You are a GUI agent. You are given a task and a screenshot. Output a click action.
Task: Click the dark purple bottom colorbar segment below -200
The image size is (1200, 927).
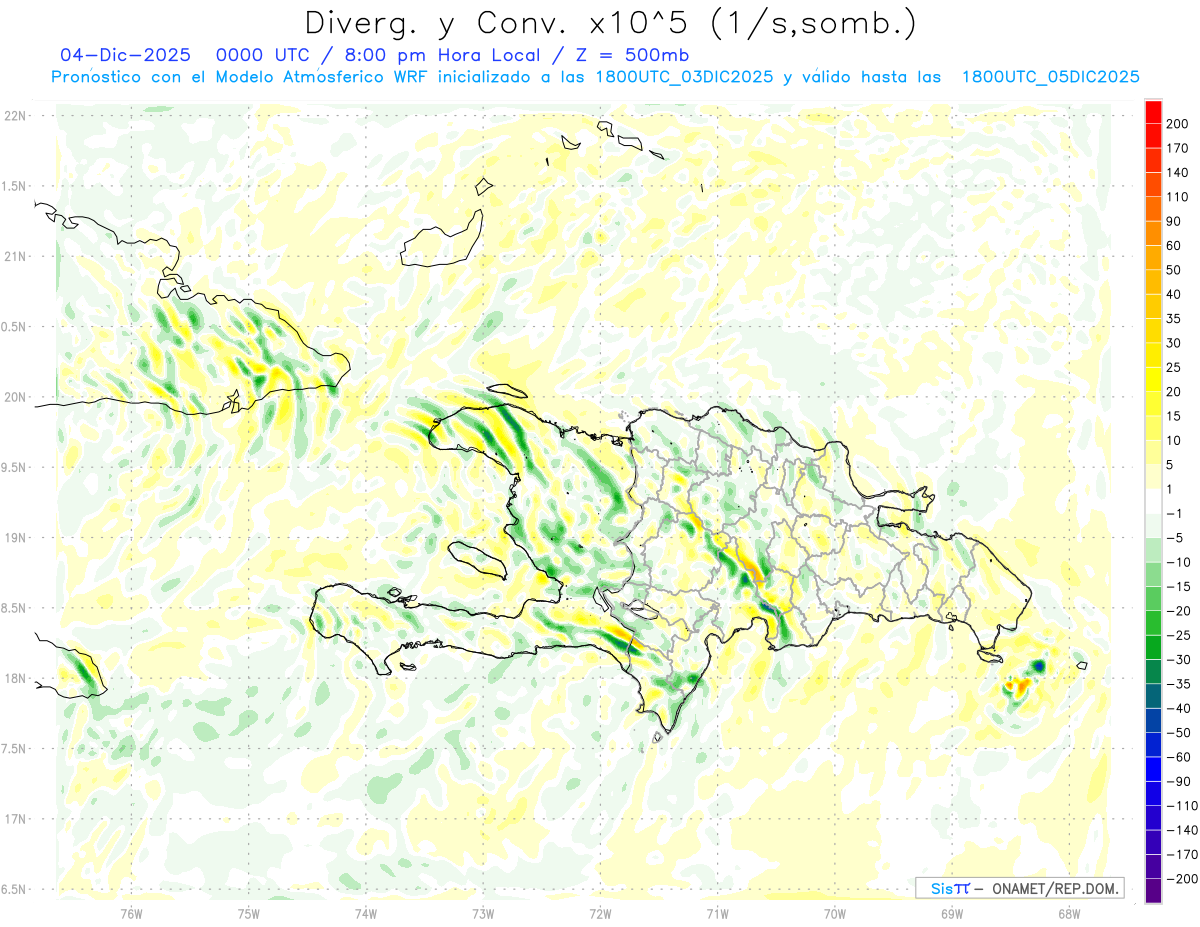pyautogui.click(x=1154, y=891)
